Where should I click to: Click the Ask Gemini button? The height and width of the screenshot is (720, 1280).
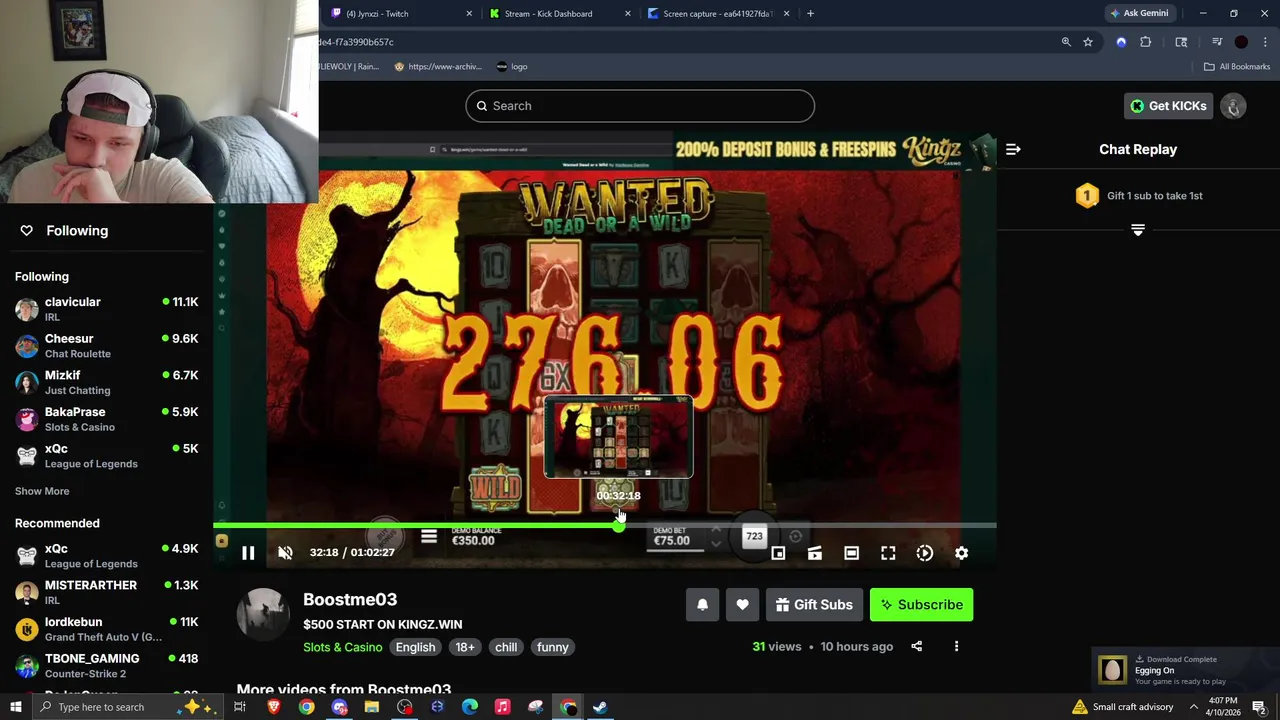[1139, 14]
